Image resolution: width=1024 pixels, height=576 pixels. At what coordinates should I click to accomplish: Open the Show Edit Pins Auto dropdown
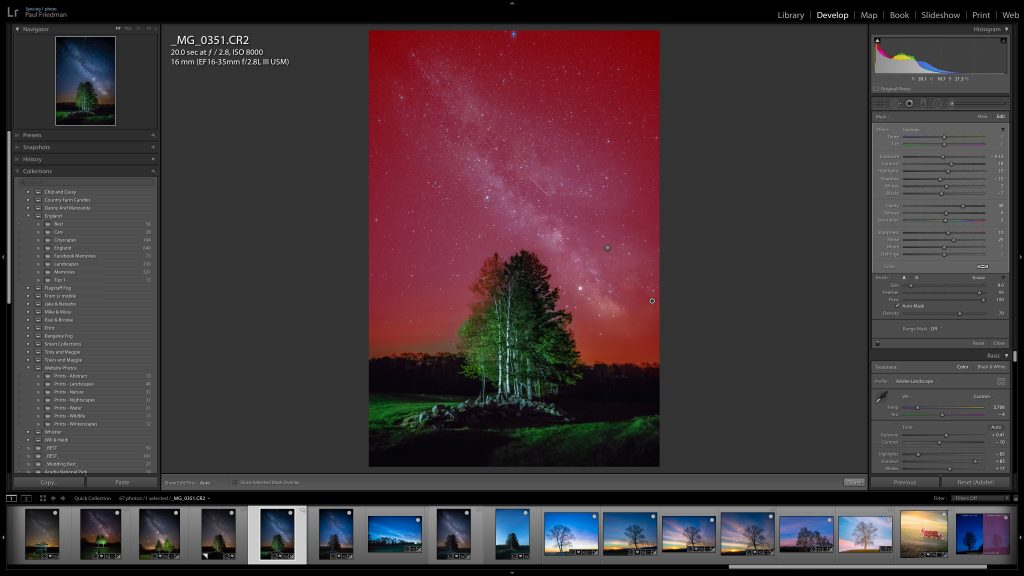coord(206,483)
